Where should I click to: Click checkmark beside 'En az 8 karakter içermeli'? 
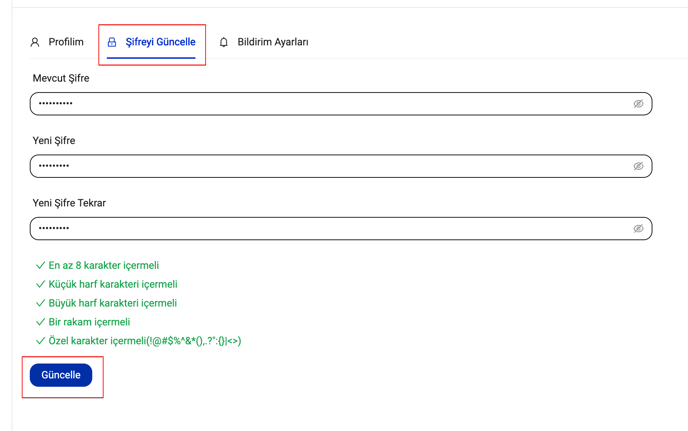(x=40, y=266)
